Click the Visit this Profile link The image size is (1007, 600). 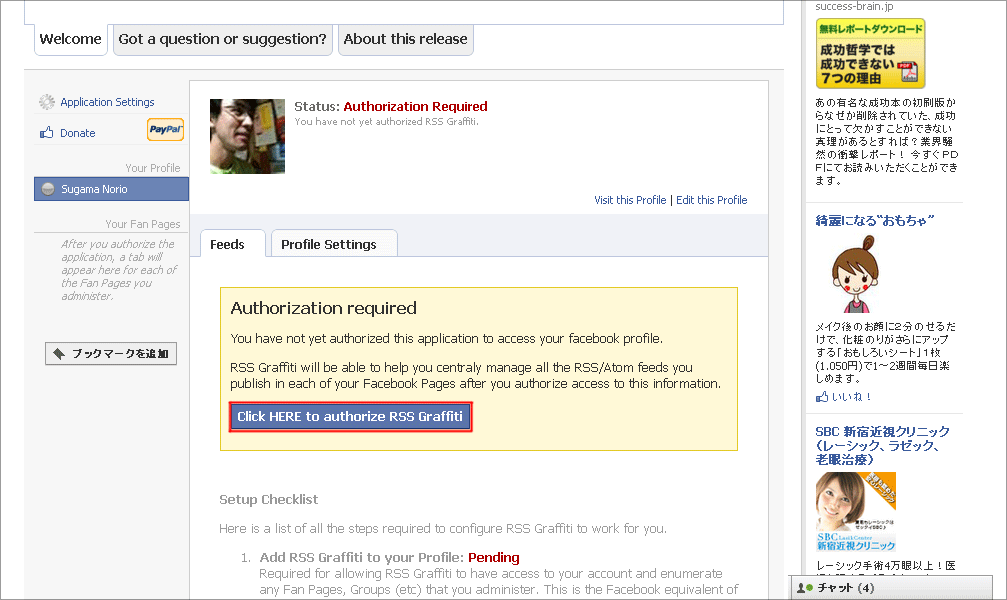[x=630, y=200]
